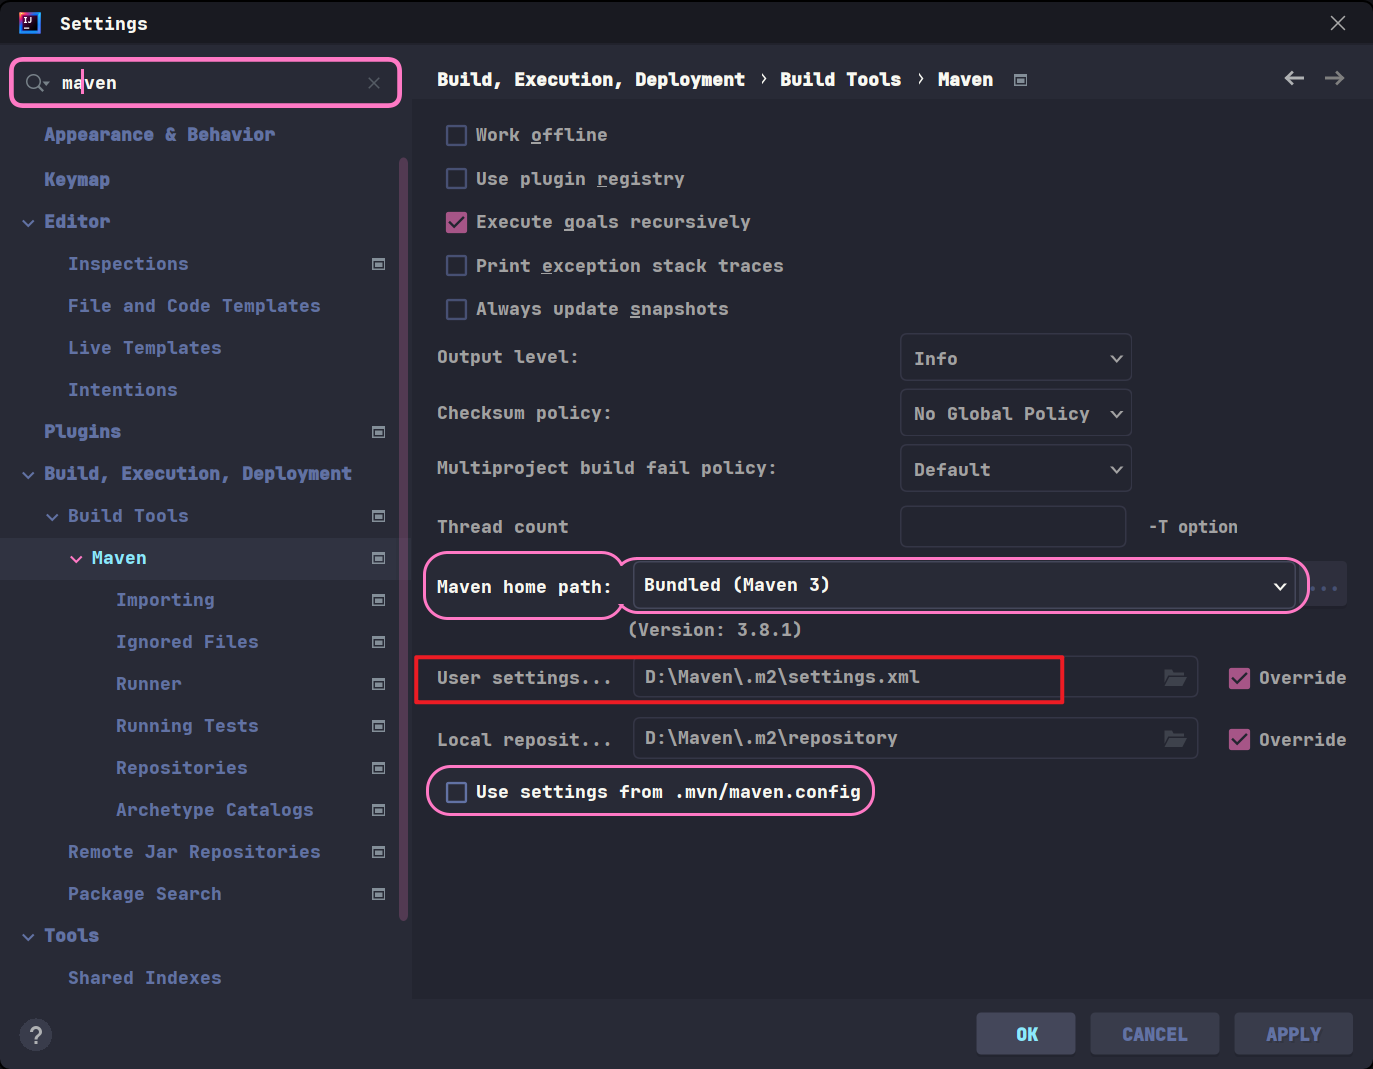Click the search magnifier icon
The width and height of the screenshot is (1373, 1069).
37,83
